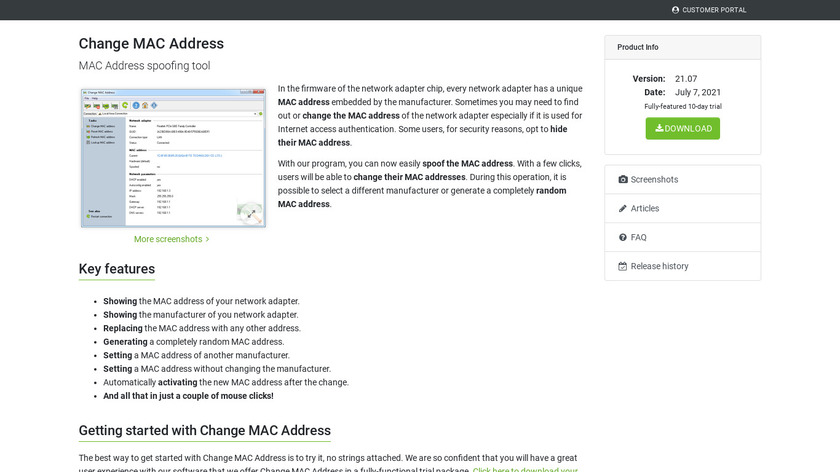
Task: Click 'Automatically activating the new MAC address' line
Action: [x=226, y=383]
